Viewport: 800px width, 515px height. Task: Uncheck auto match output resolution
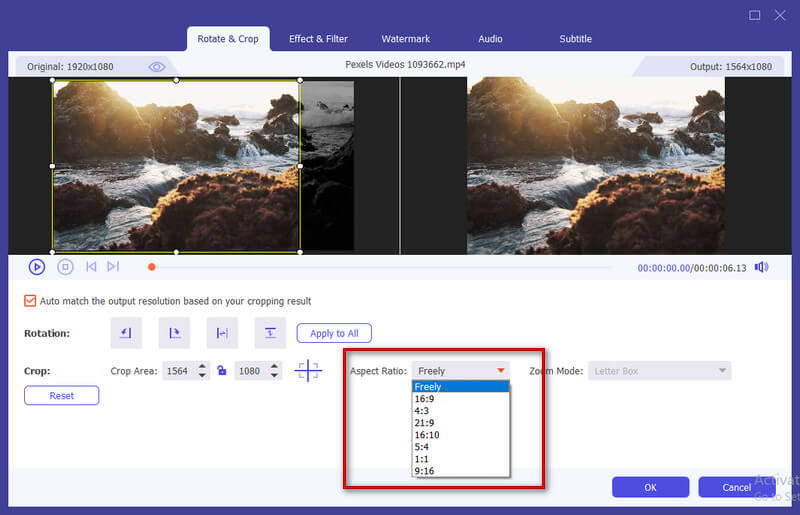[x=30, y=301]
